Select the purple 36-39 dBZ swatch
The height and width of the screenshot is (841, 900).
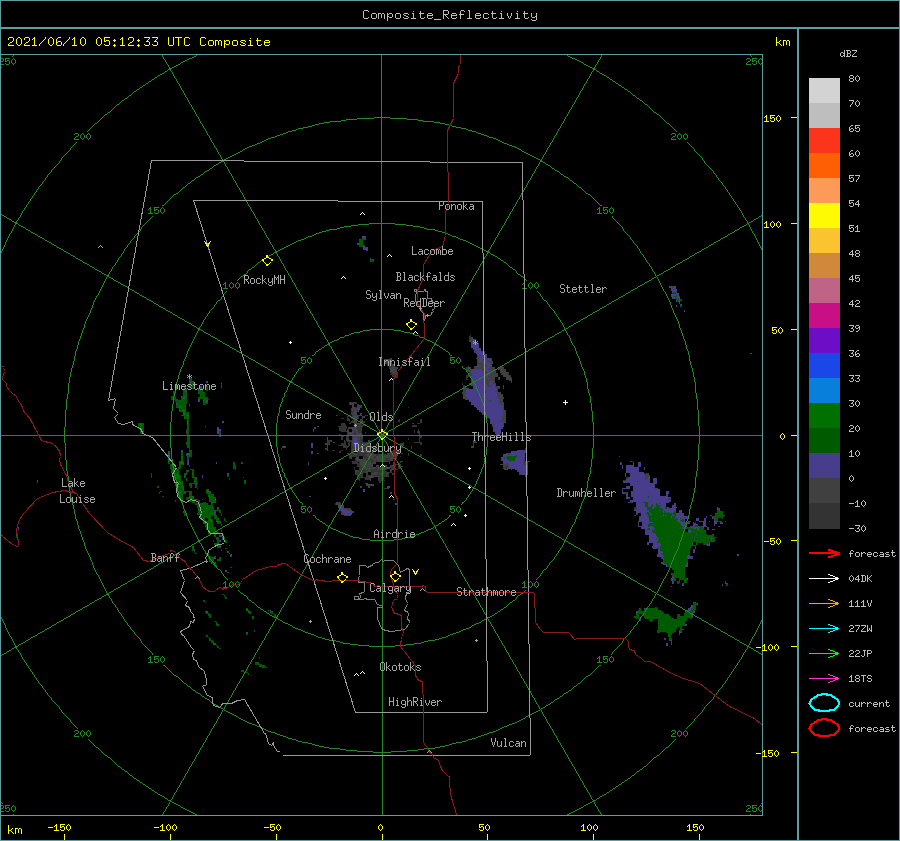[824, 341]
